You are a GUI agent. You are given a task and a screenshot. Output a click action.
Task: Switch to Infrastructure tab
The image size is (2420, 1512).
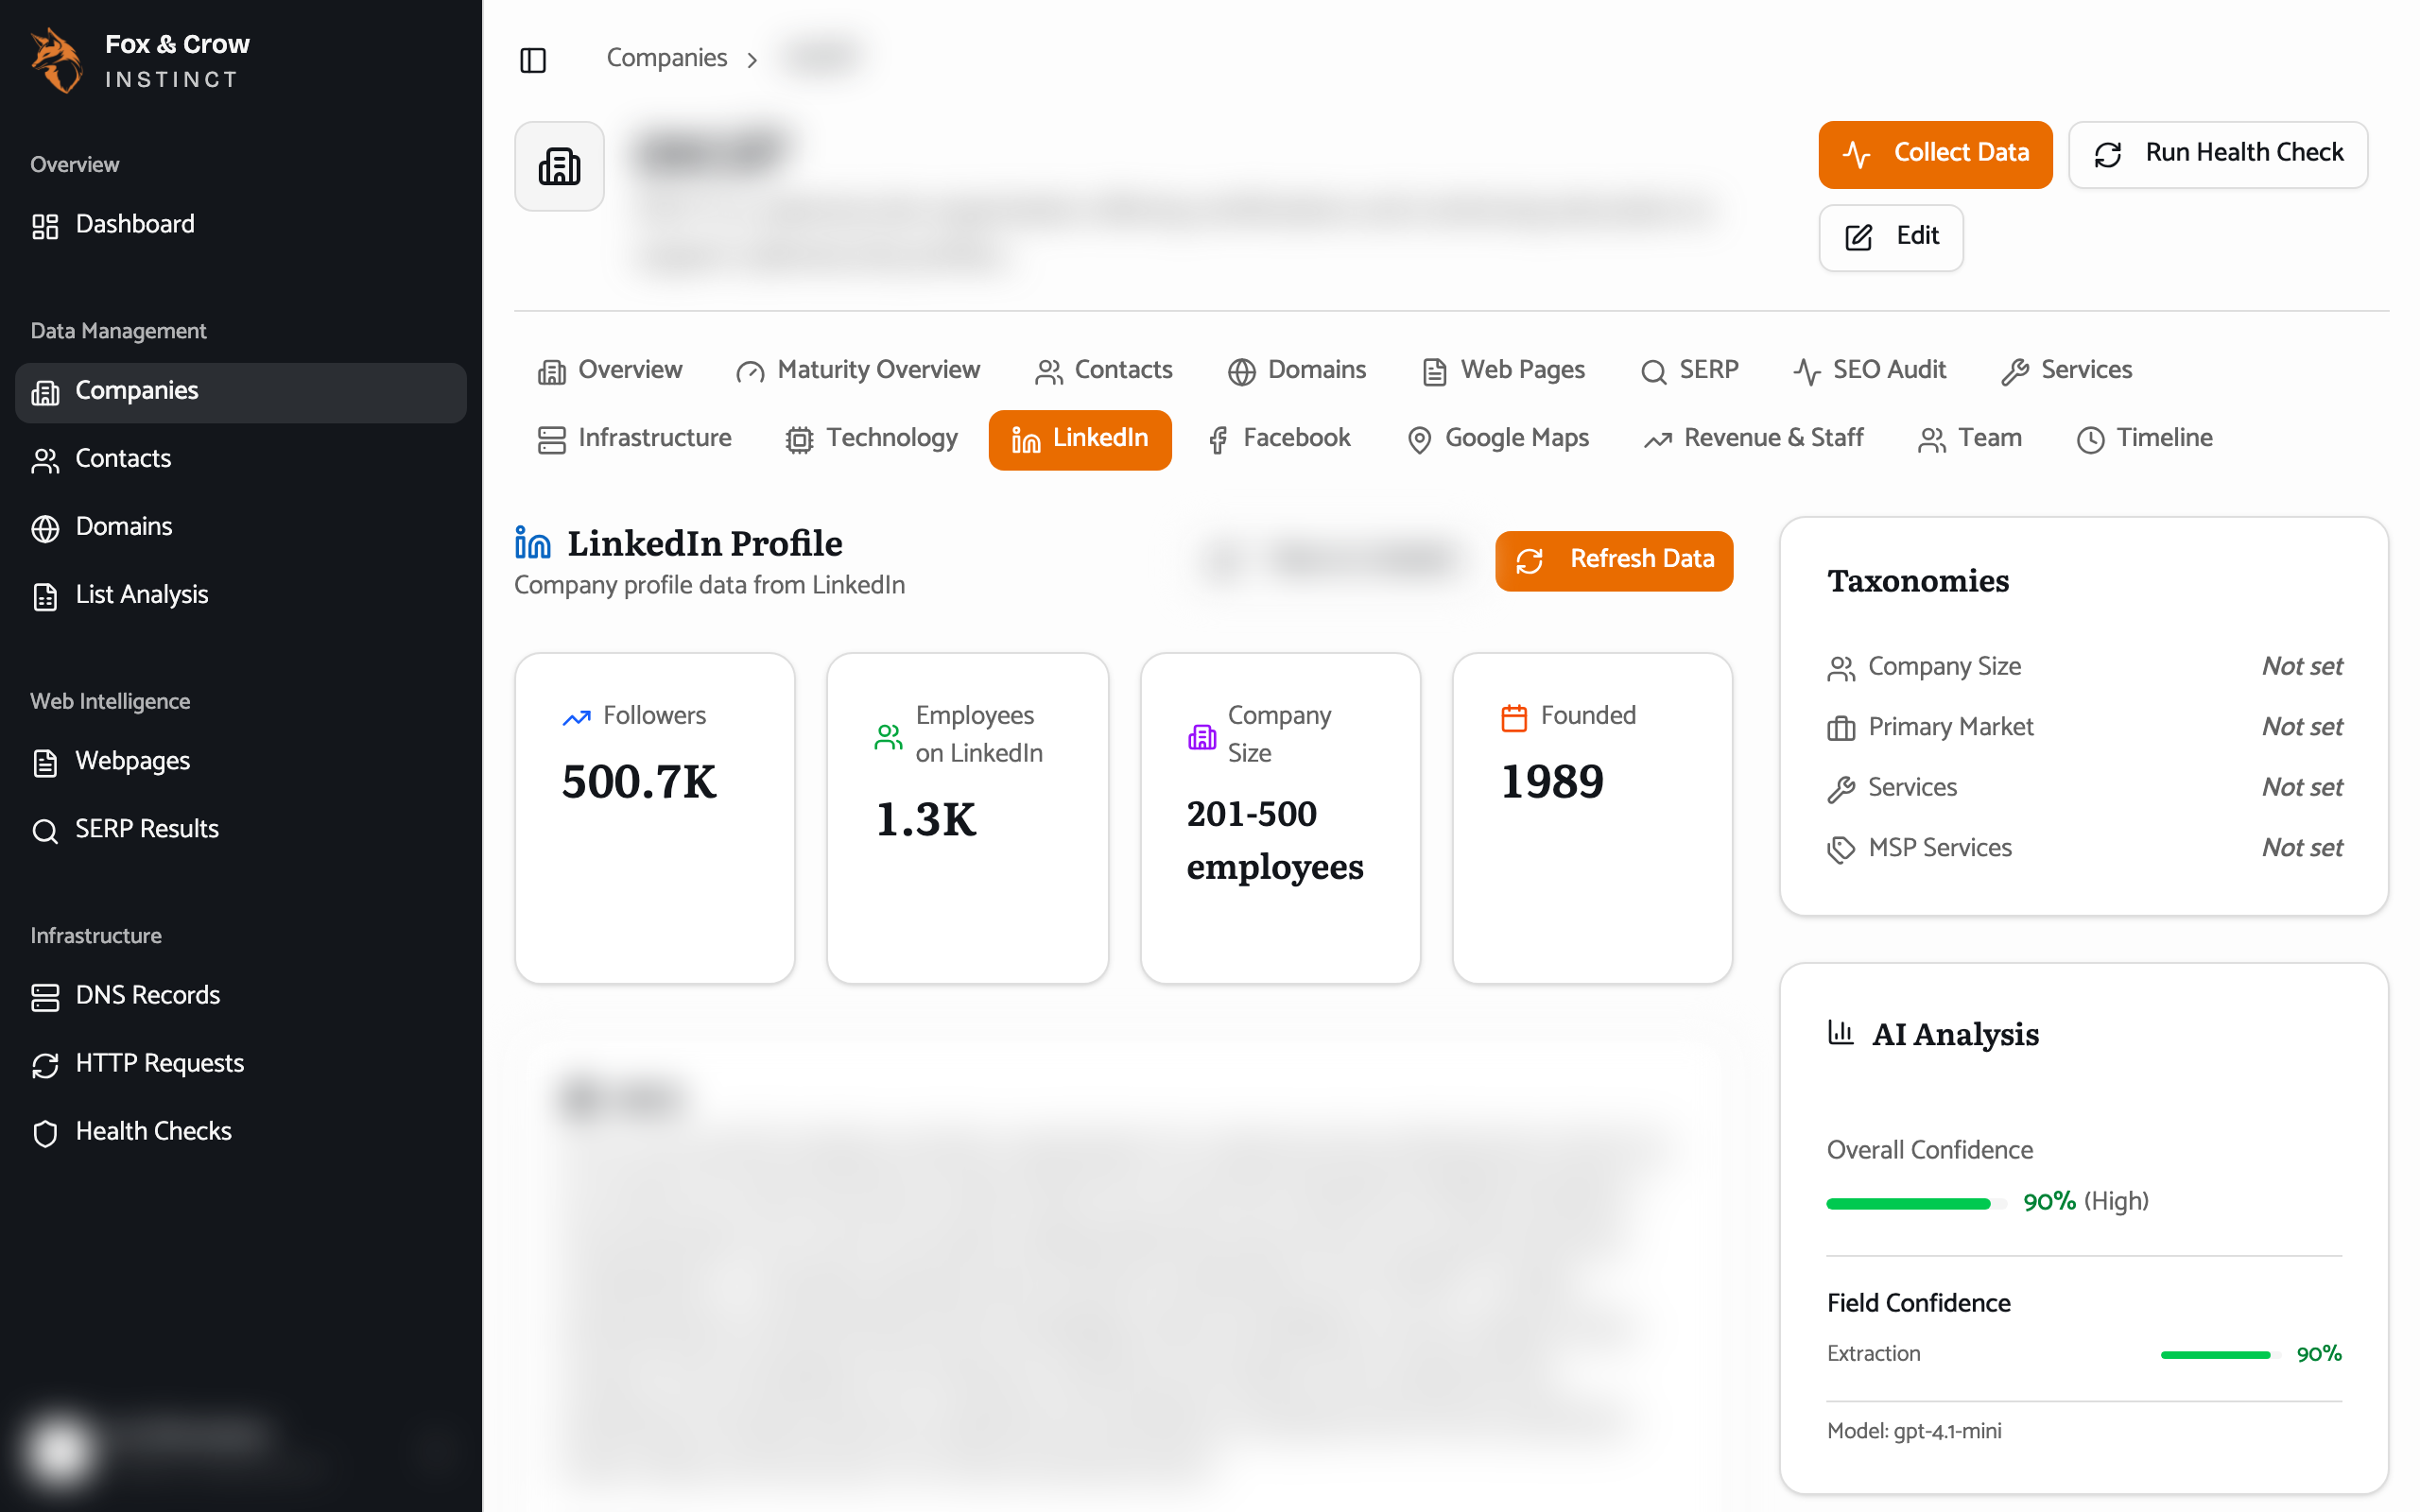click(635, 439)
